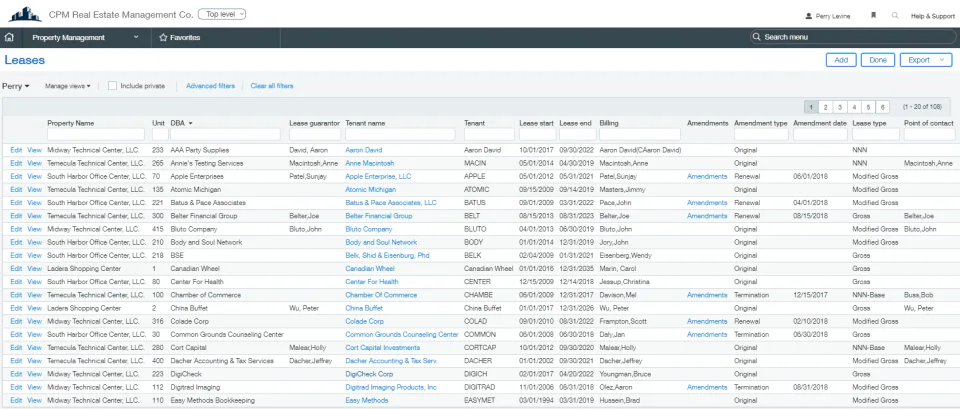
Task: Go to page 6 of leases
Action: [x=882, y=107]
